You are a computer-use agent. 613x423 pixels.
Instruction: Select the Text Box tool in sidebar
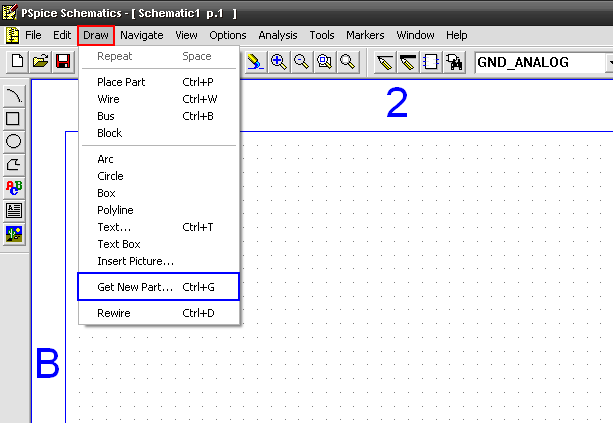[14, 211]
